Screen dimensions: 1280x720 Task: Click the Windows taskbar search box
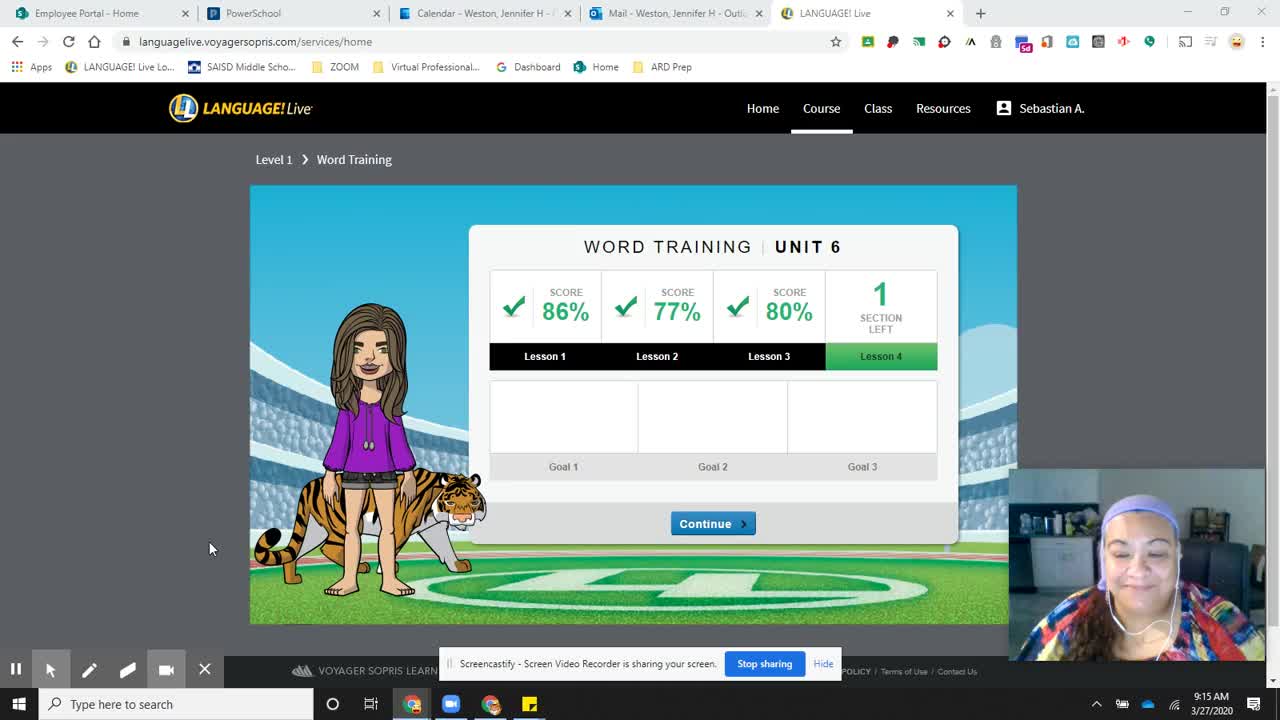coord(177,704)
